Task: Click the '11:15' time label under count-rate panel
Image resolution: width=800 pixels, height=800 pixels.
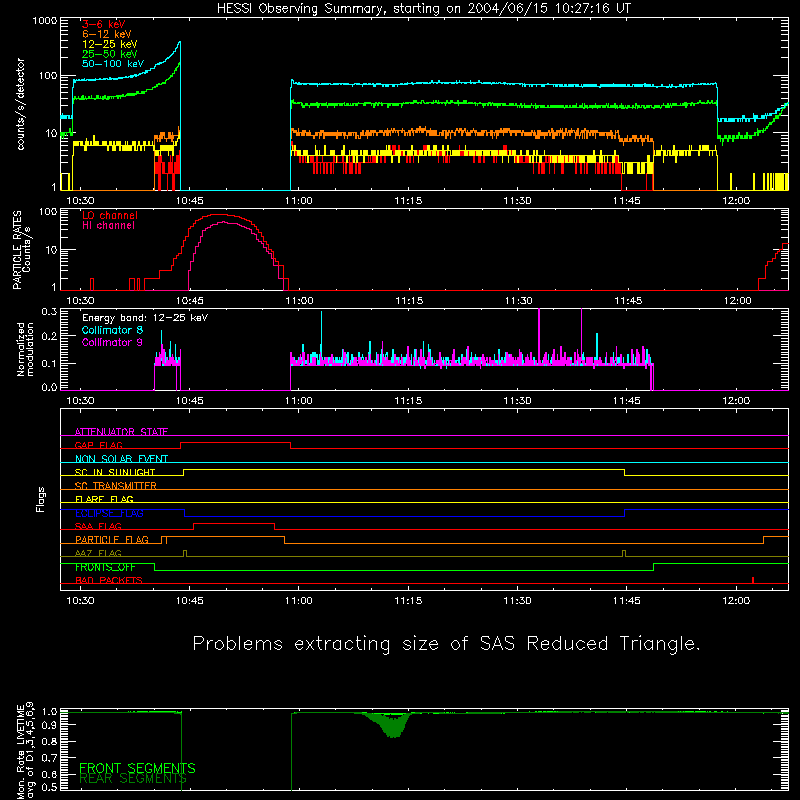Action: tap(408, 201)
